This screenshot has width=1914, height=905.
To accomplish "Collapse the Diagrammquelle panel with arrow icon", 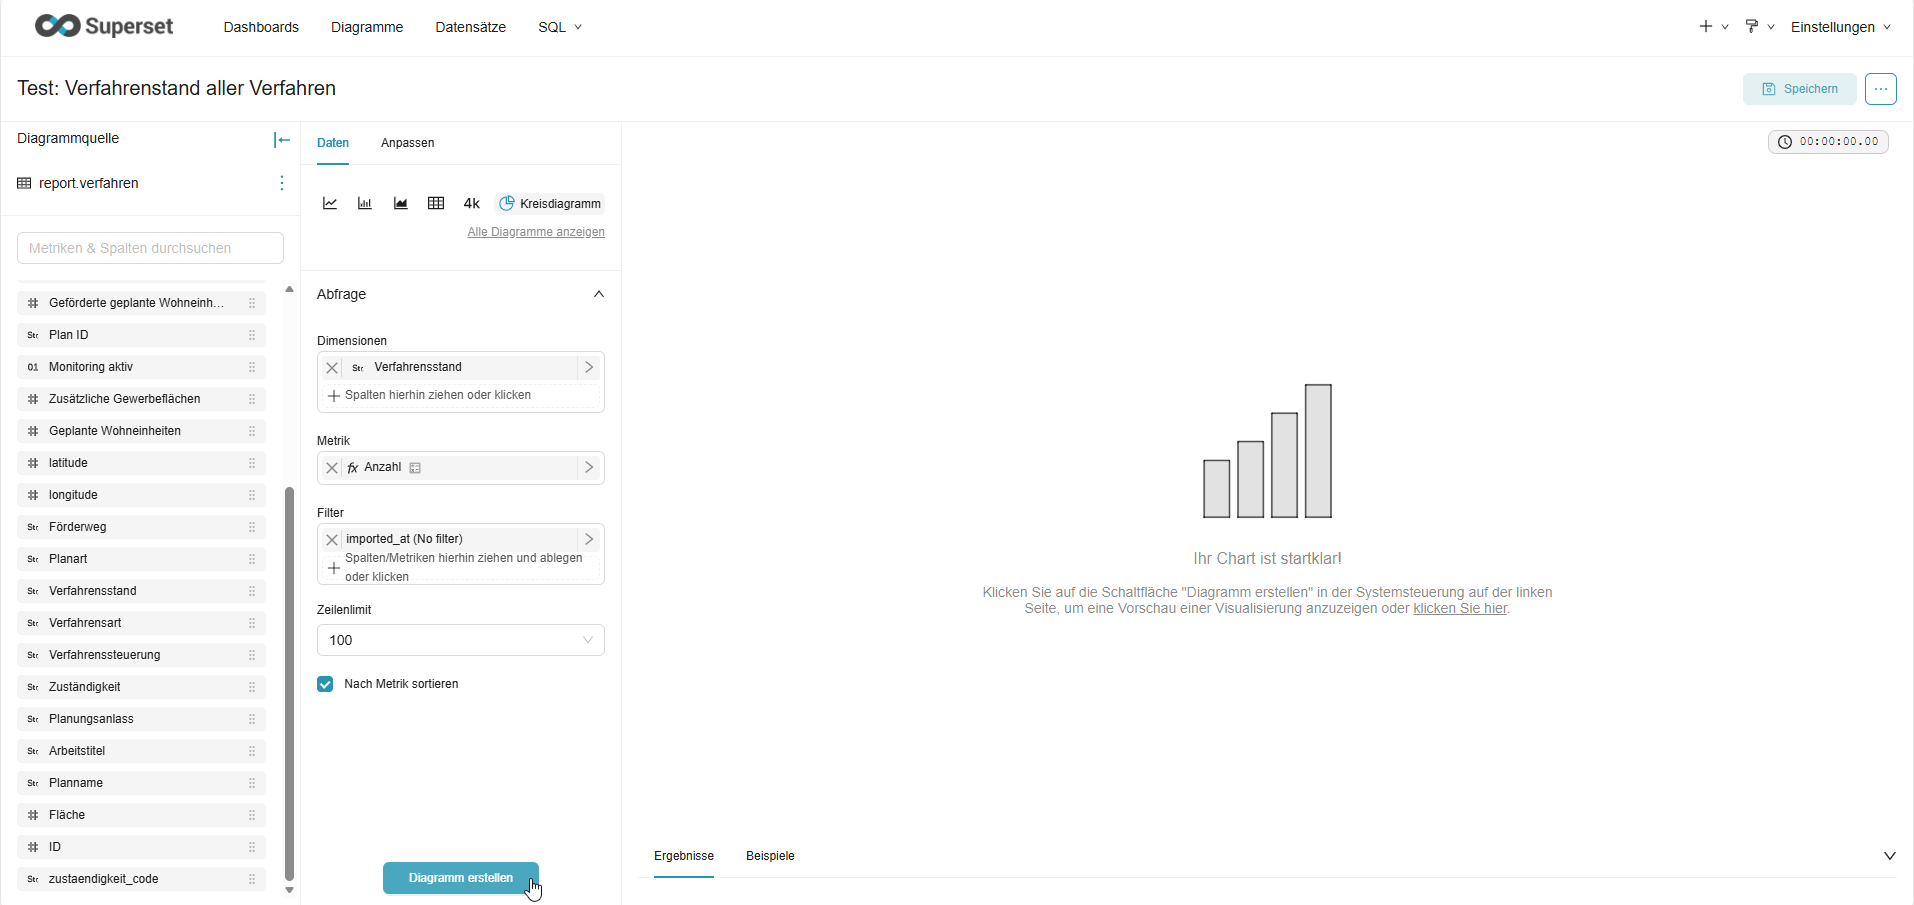I will (x=282, y=140).
